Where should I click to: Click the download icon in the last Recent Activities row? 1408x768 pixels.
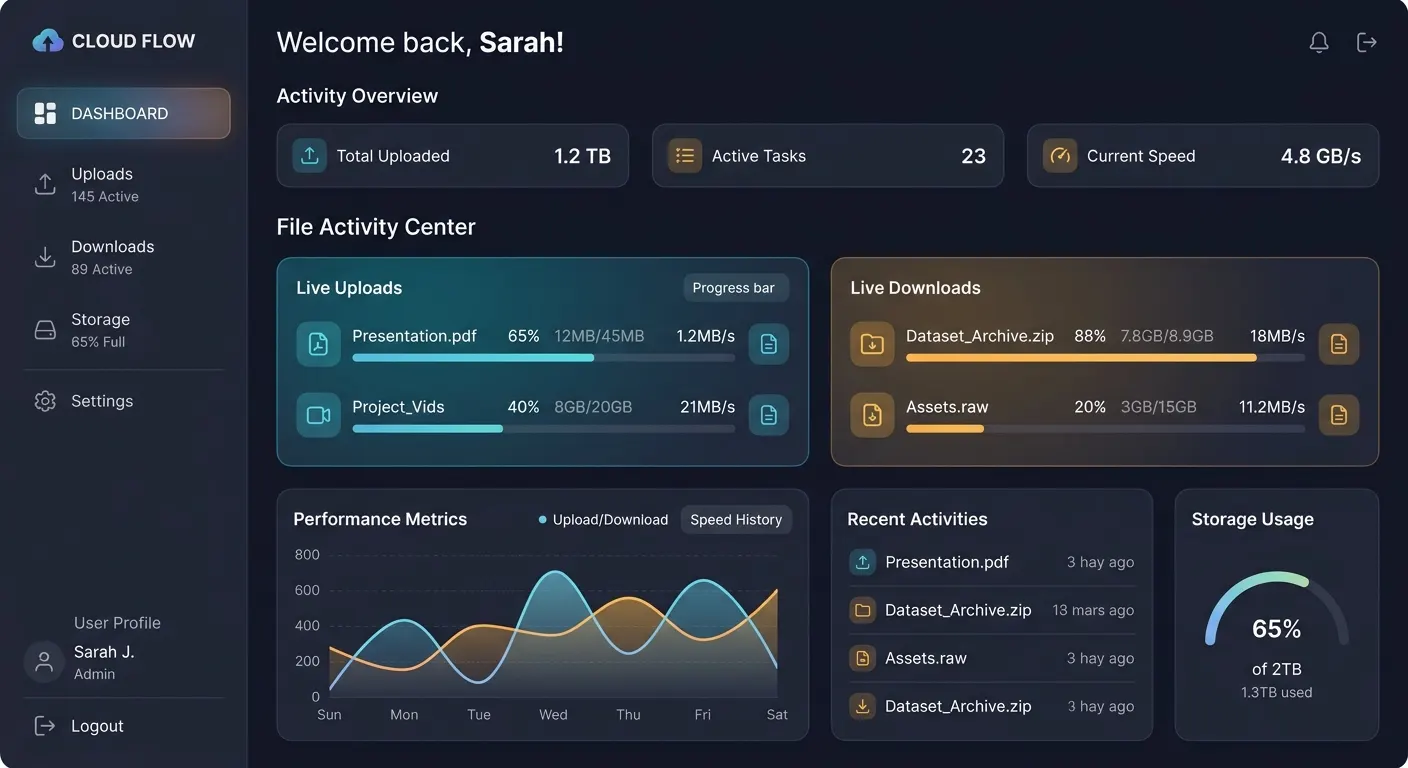click(x=862, y=706)
